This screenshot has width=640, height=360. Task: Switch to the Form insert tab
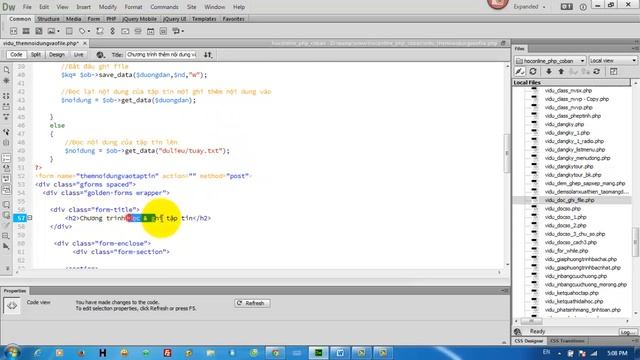coord(93,19)
